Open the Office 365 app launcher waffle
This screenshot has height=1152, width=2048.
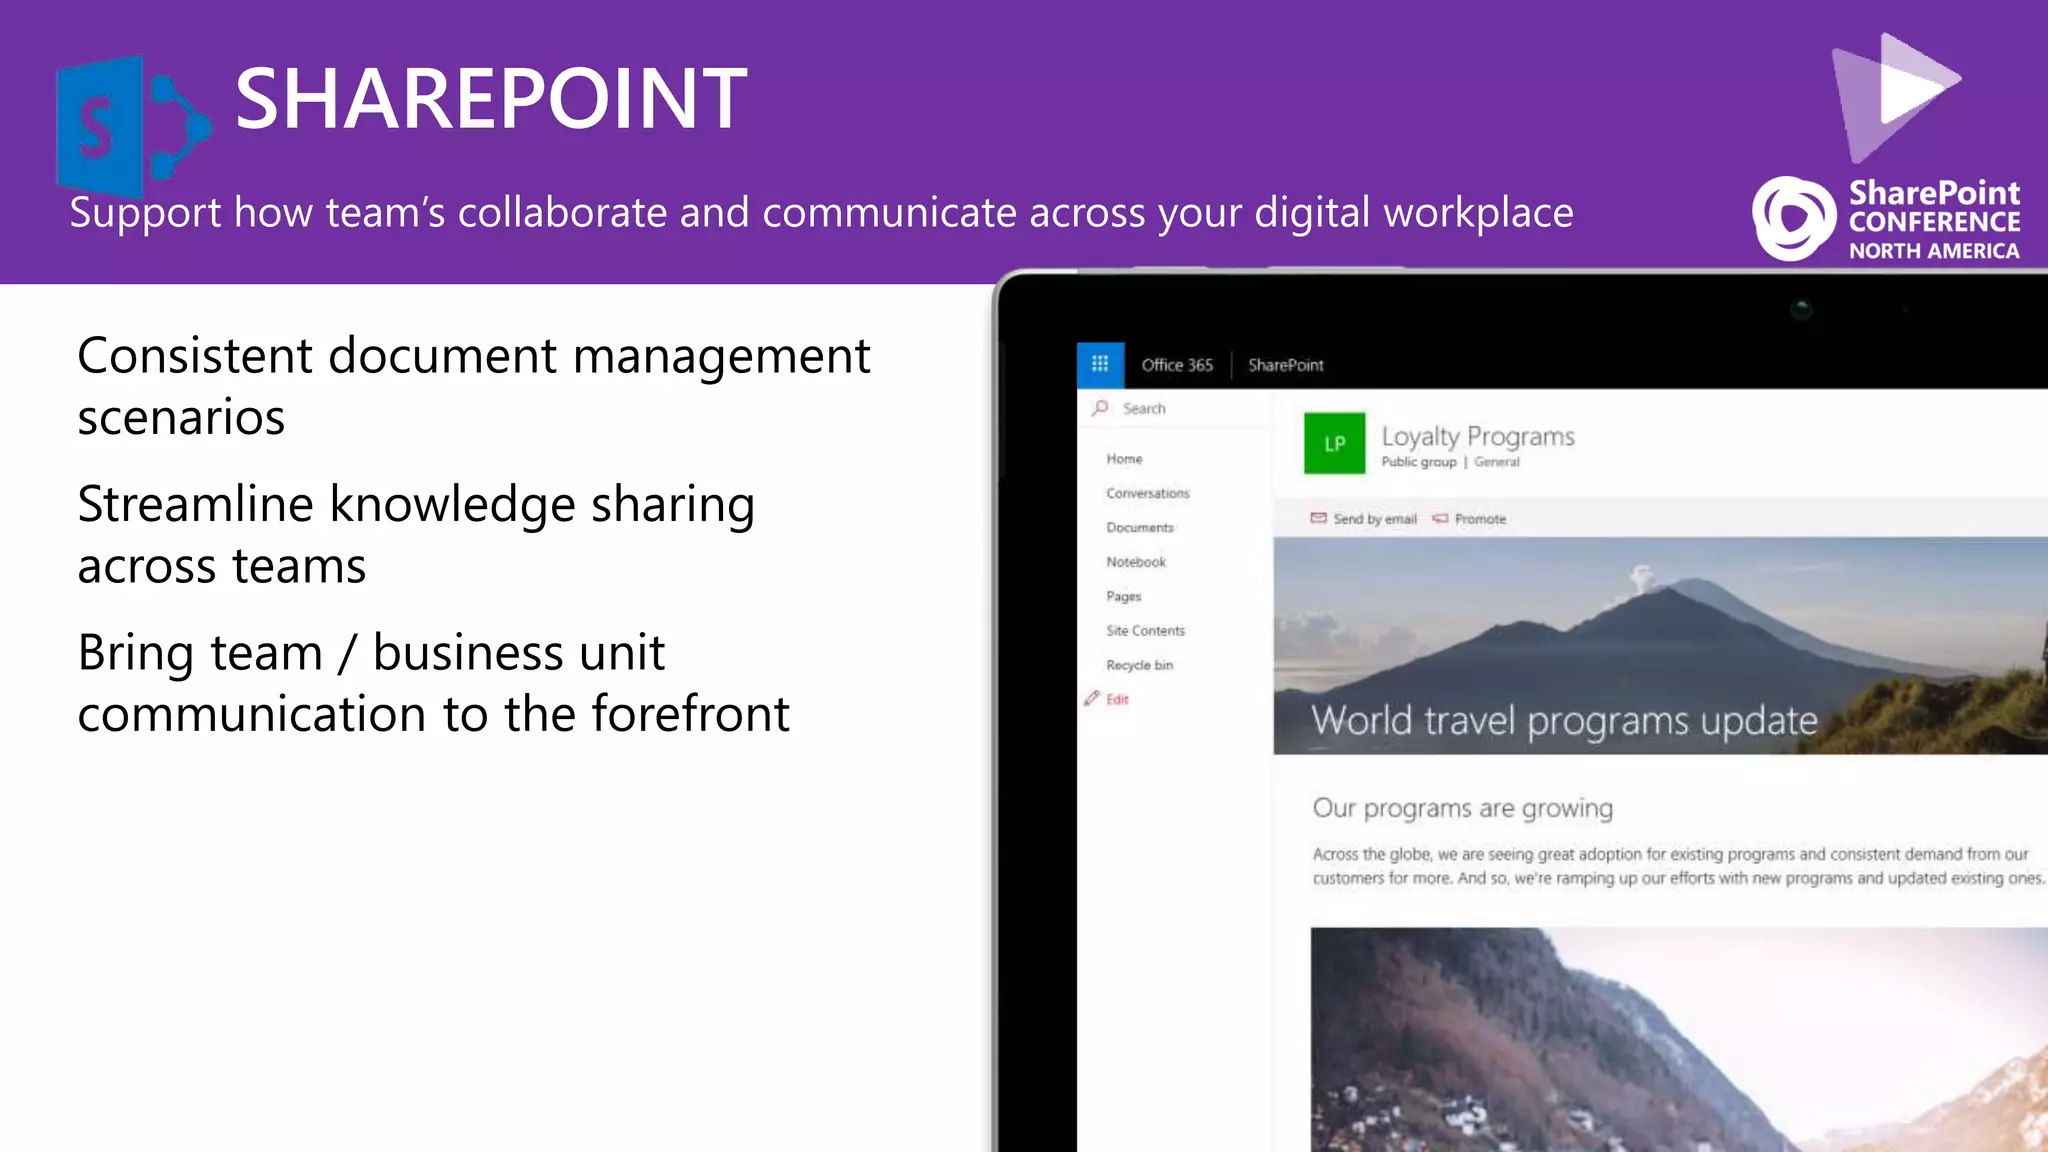1100,364
